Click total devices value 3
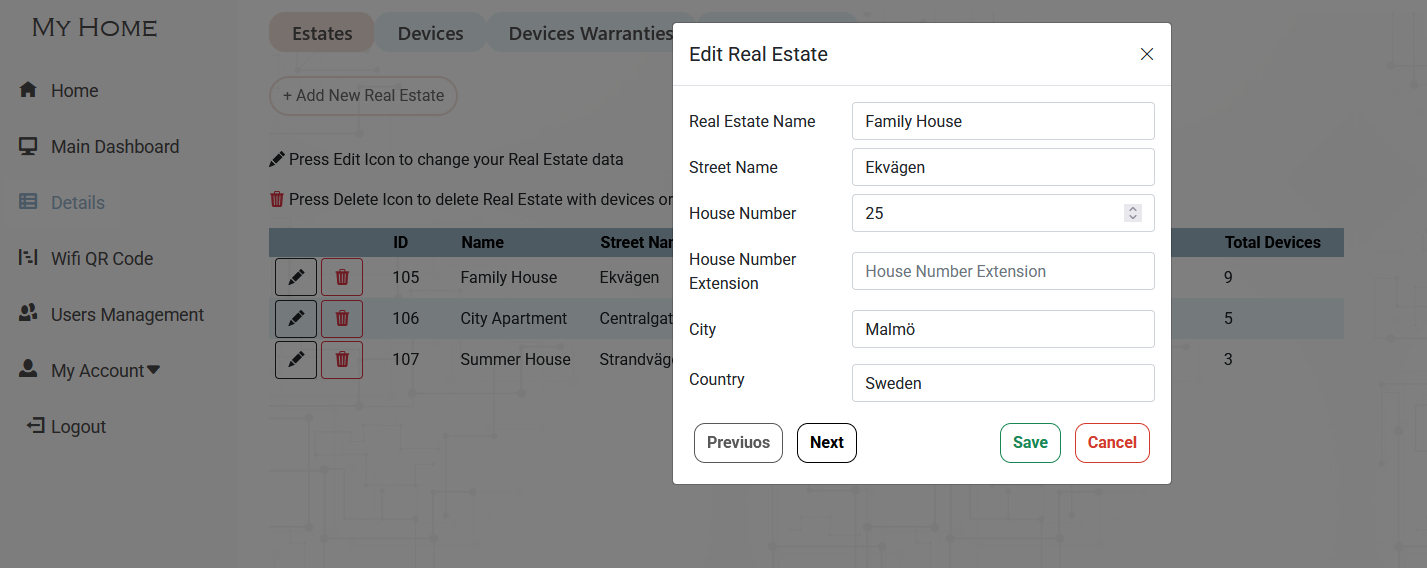1427x568 pixels. (1228, 359)
